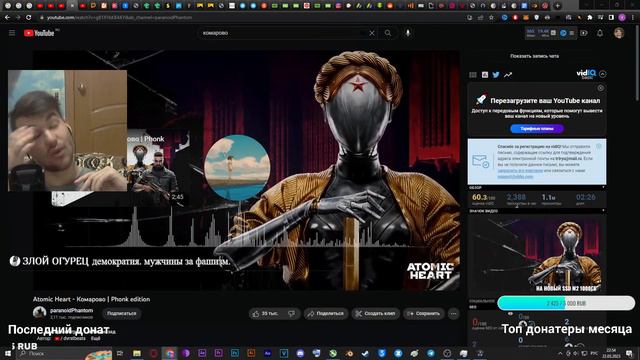This screenshot has width=640, height=360.
Task: Click the resend email link in notice
Action: tap(520, 171)
